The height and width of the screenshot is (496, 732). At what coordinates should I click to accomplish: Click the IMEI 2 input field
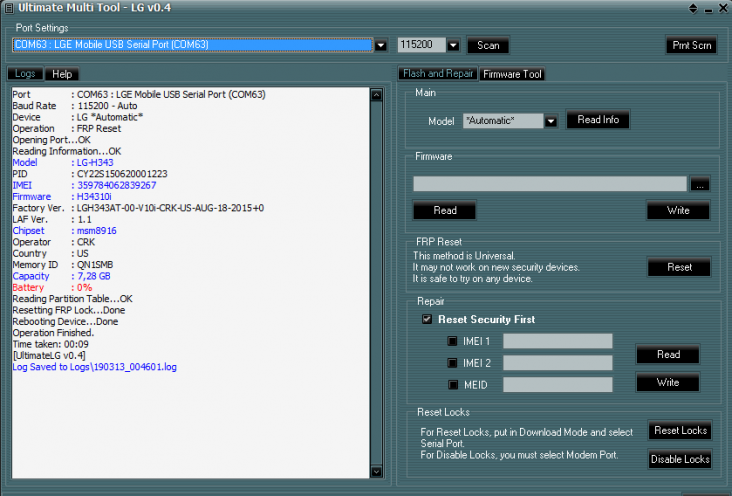coord(558,362)
